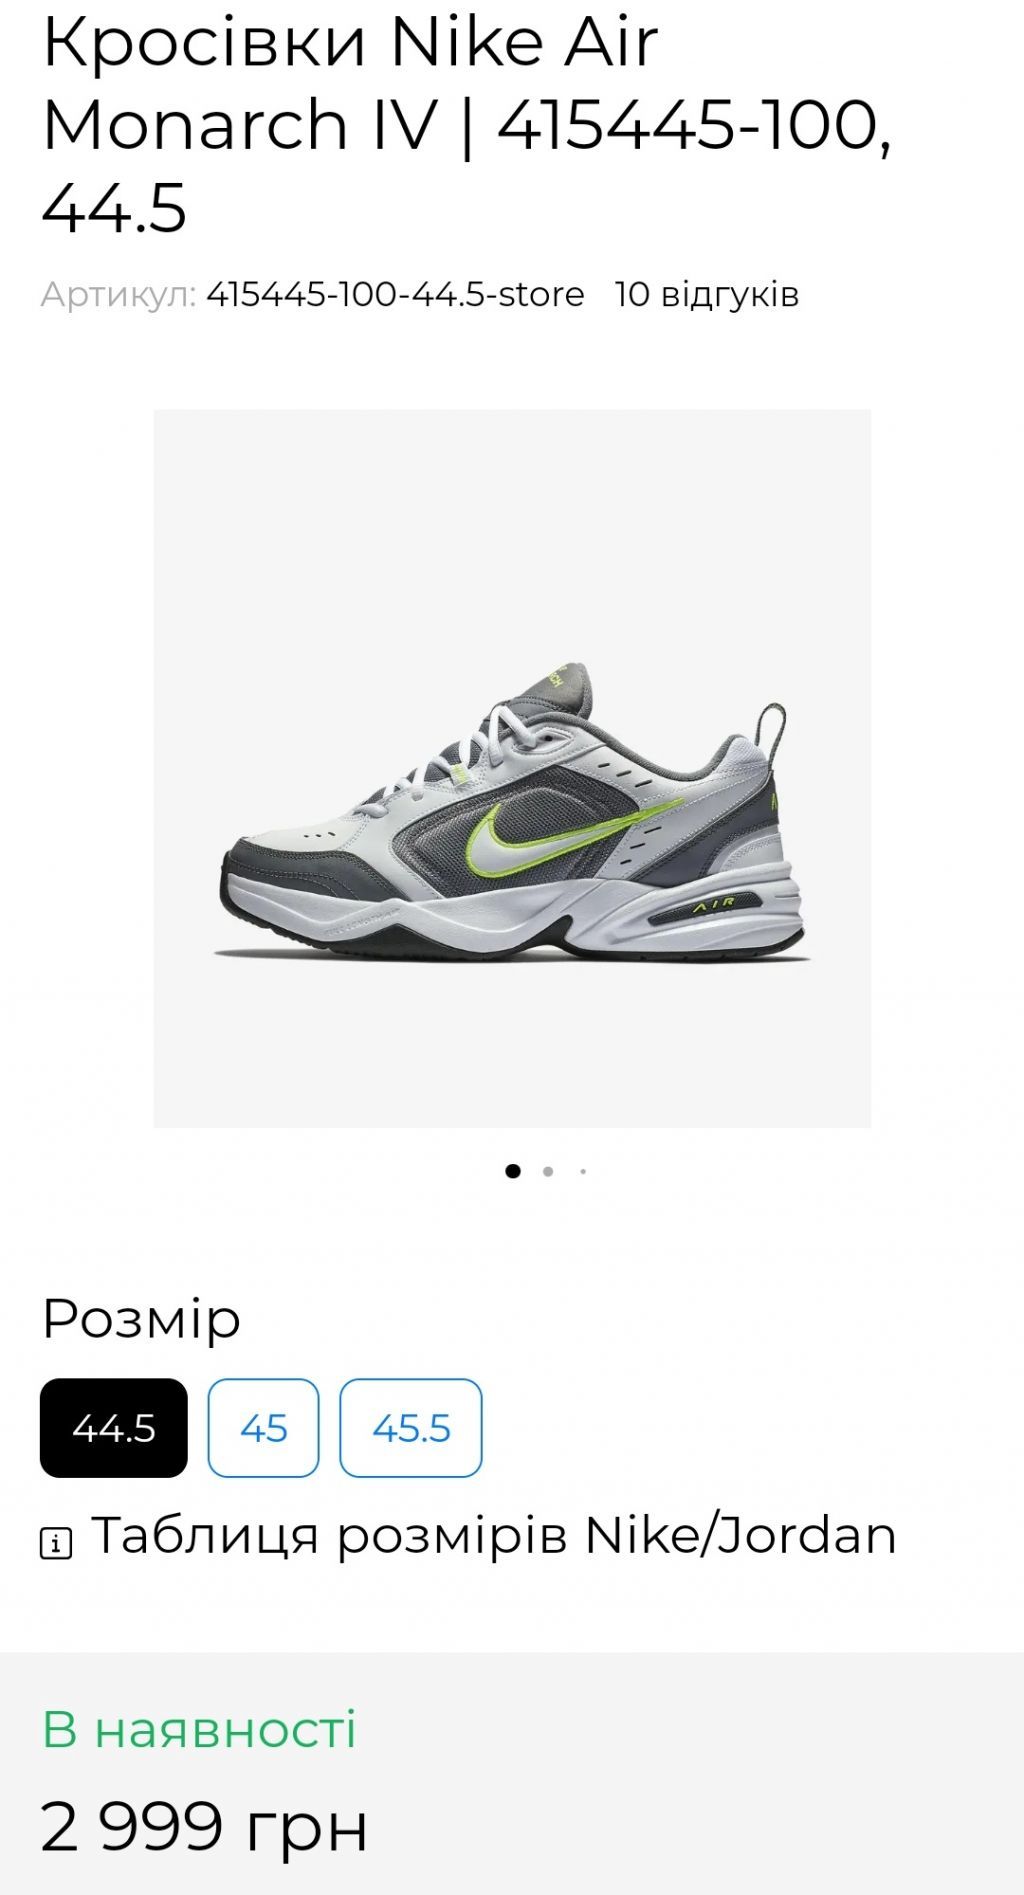Viewport: 1024px width, 1895px height.
Task: Open Таблиця розмірів Nike/Jordan
Action: [494, 1535]
